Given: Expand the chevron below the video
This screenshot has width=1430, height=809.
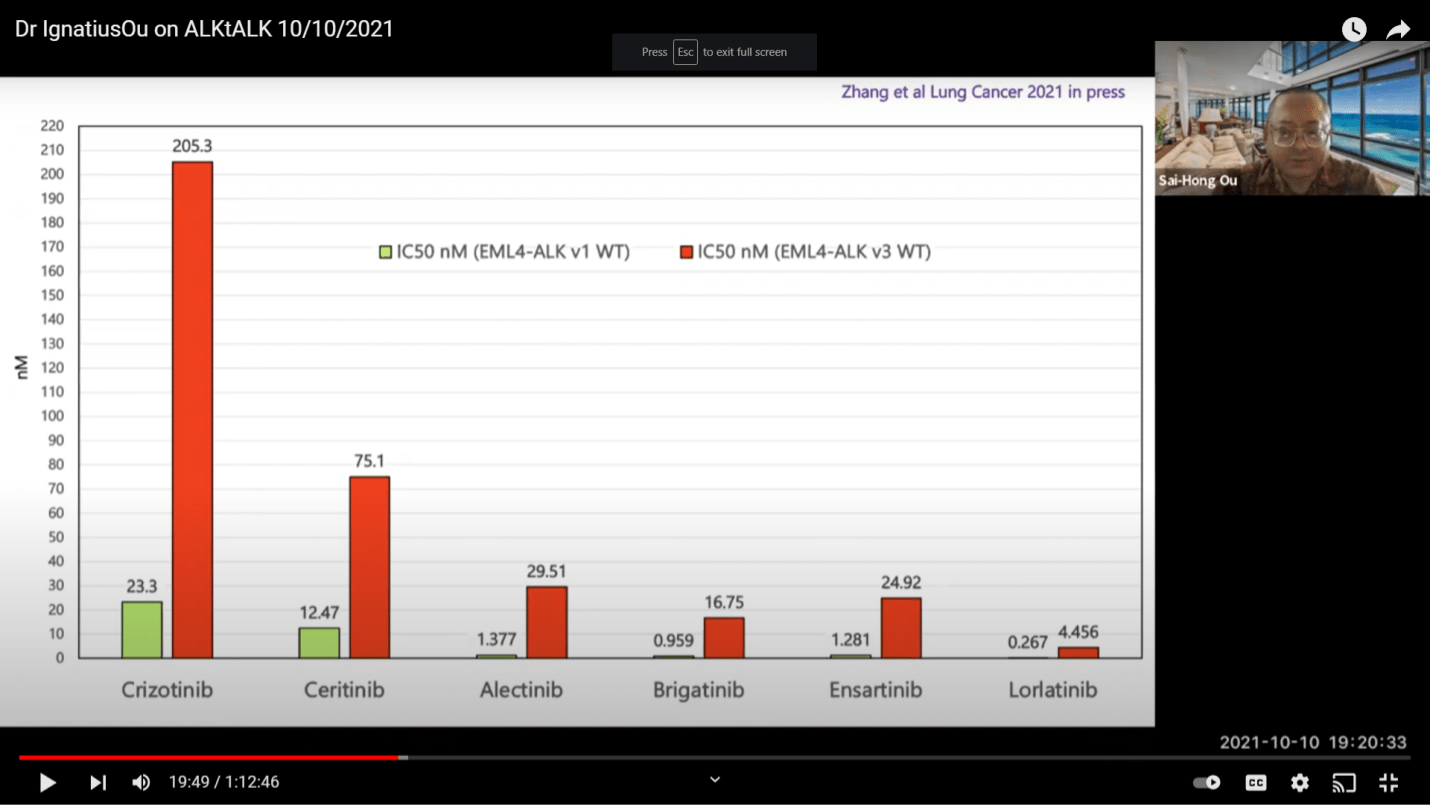Looking at the screenshot, I should pos(715,780).
